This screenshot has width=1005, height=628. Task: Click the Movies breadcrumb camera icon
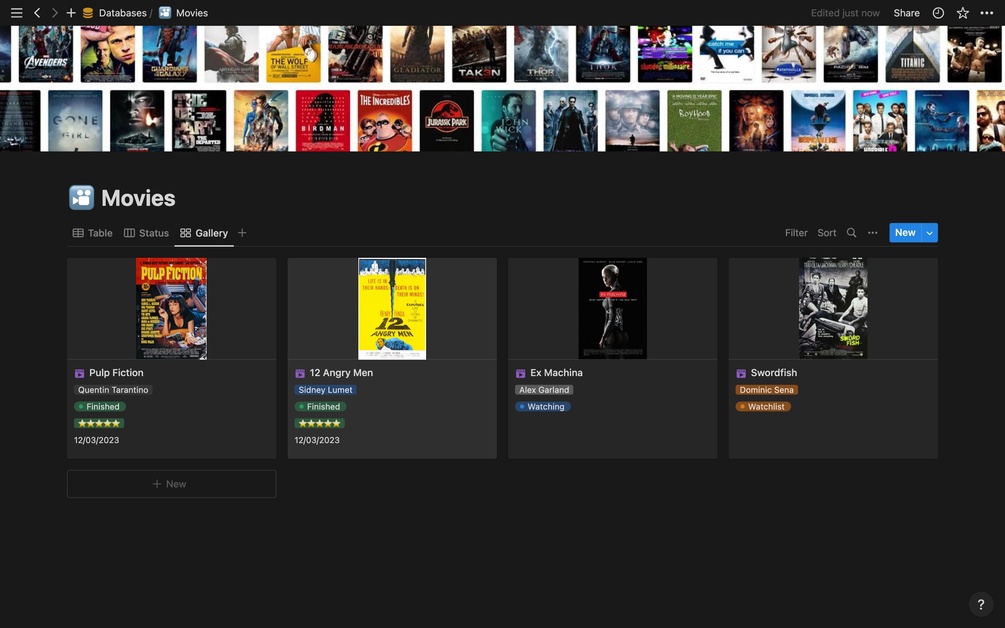pyautogui.click(x=165, y=13)
